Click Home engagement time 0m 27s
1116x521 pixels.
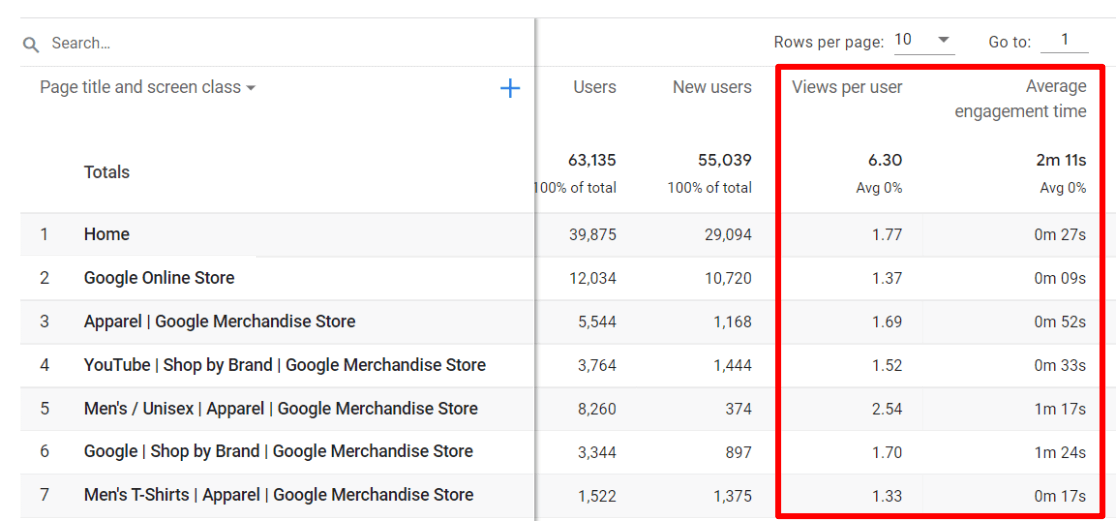(x=1060, y=234)
